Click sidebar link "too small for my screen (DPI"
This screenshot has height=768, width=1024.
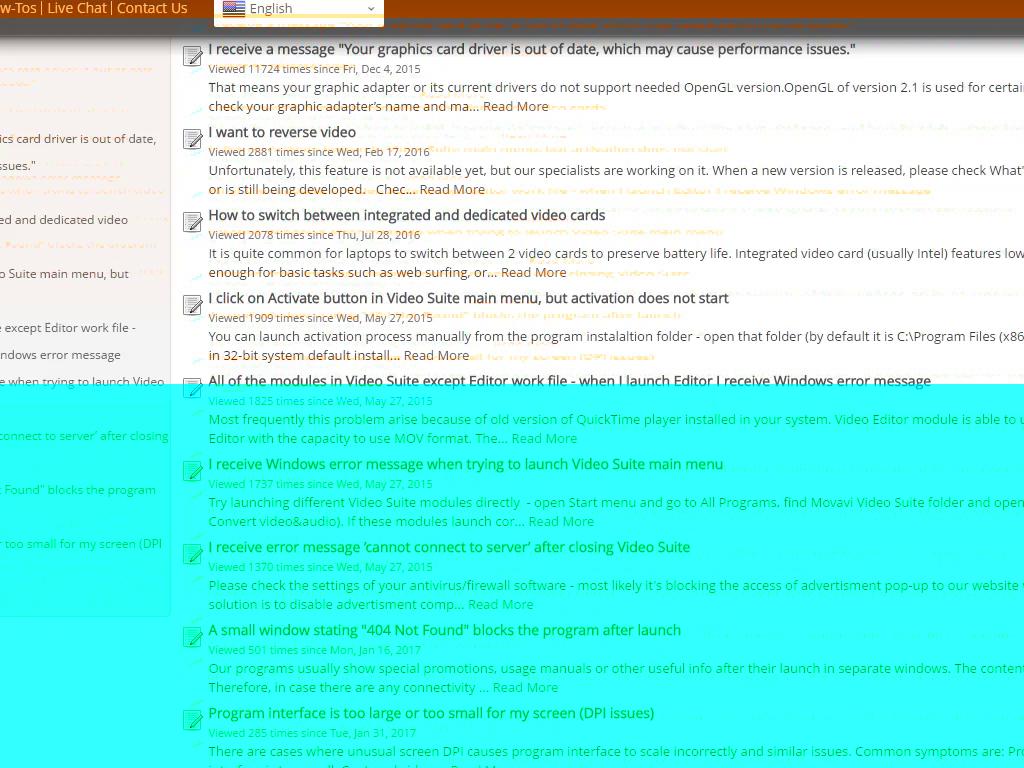tap(81, 543)
